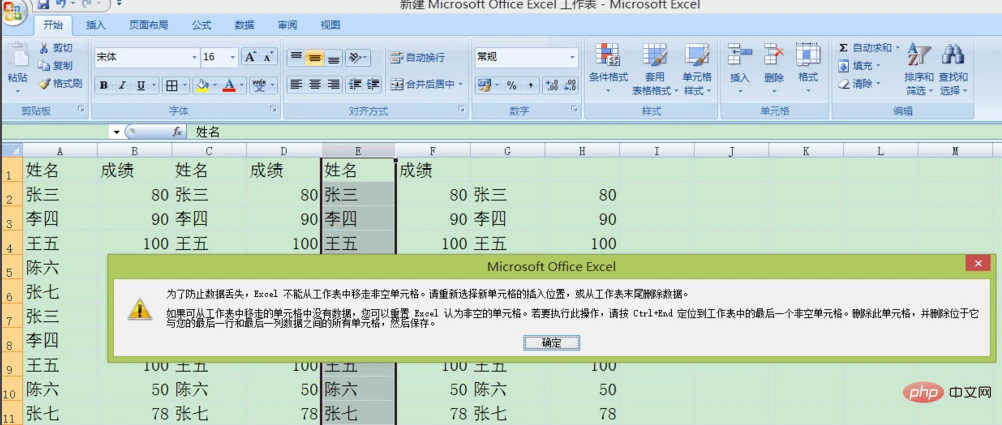
Task: Toggle Wrap Text (自动换行)
Action: (x=417, y=58)
